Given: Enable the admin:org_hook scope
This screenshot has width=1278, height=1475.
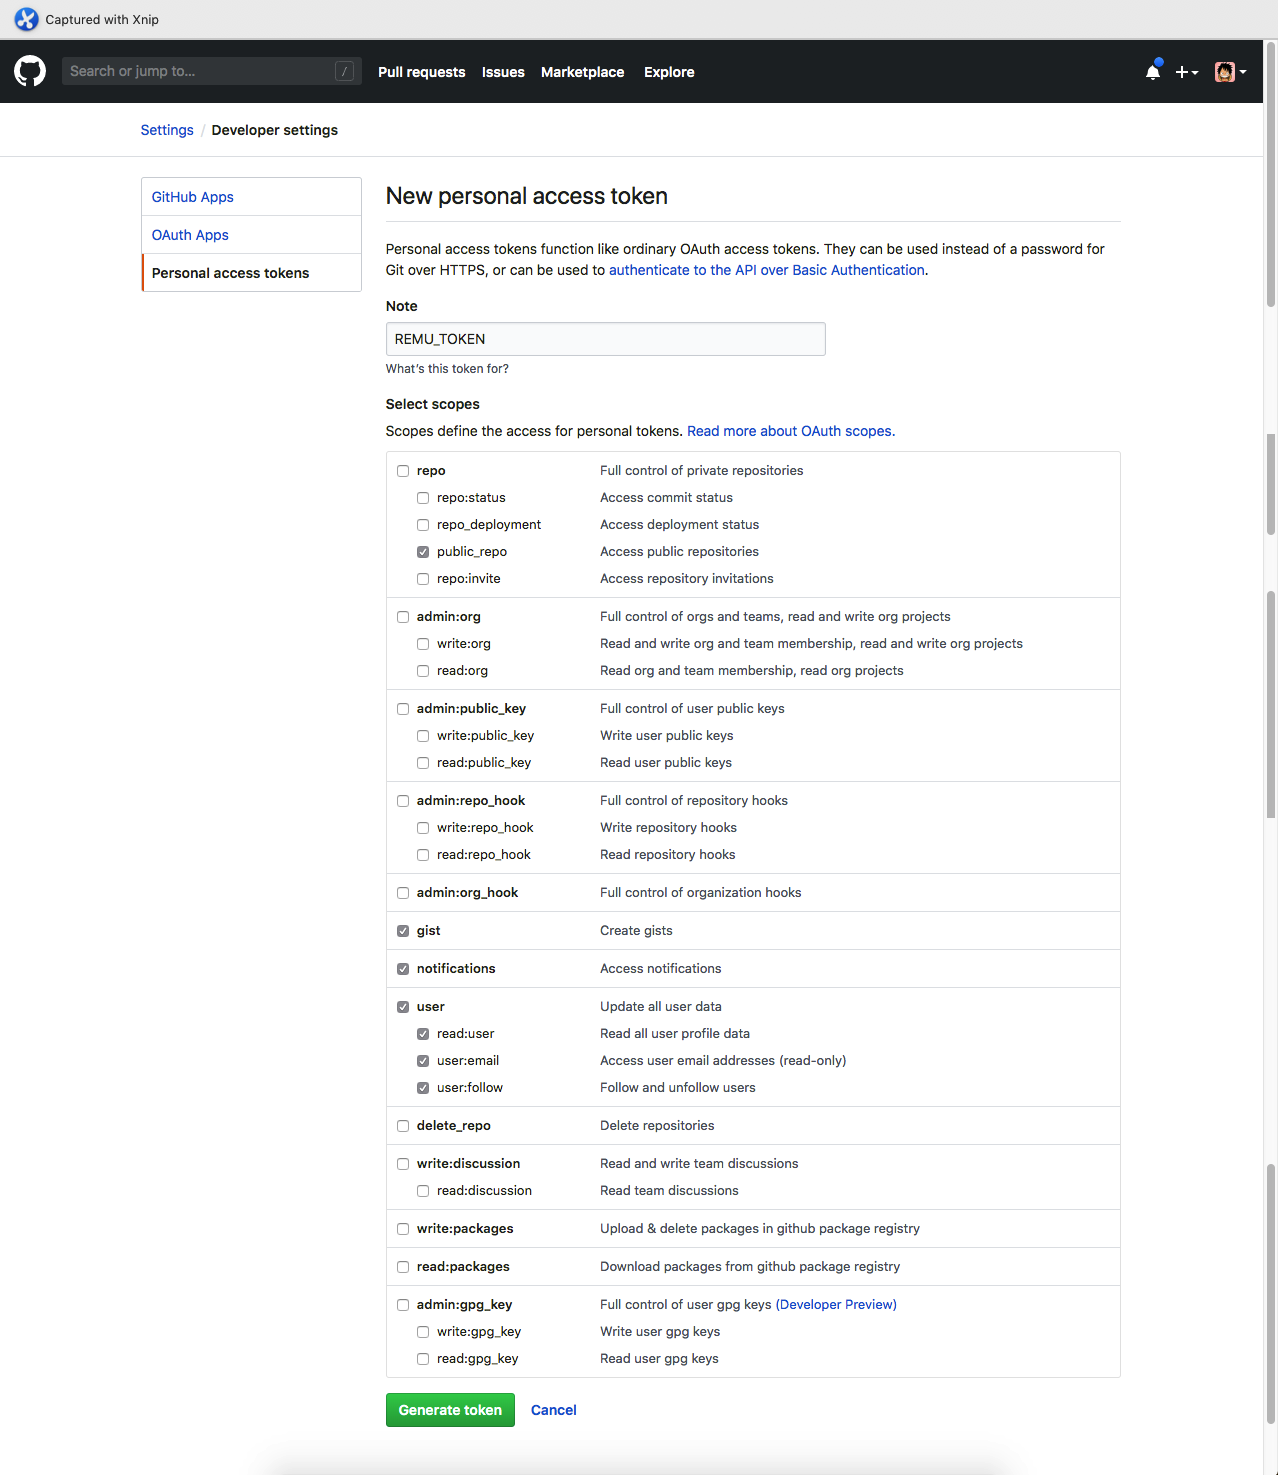Looking at the screenshot, I should pos(403,893).
